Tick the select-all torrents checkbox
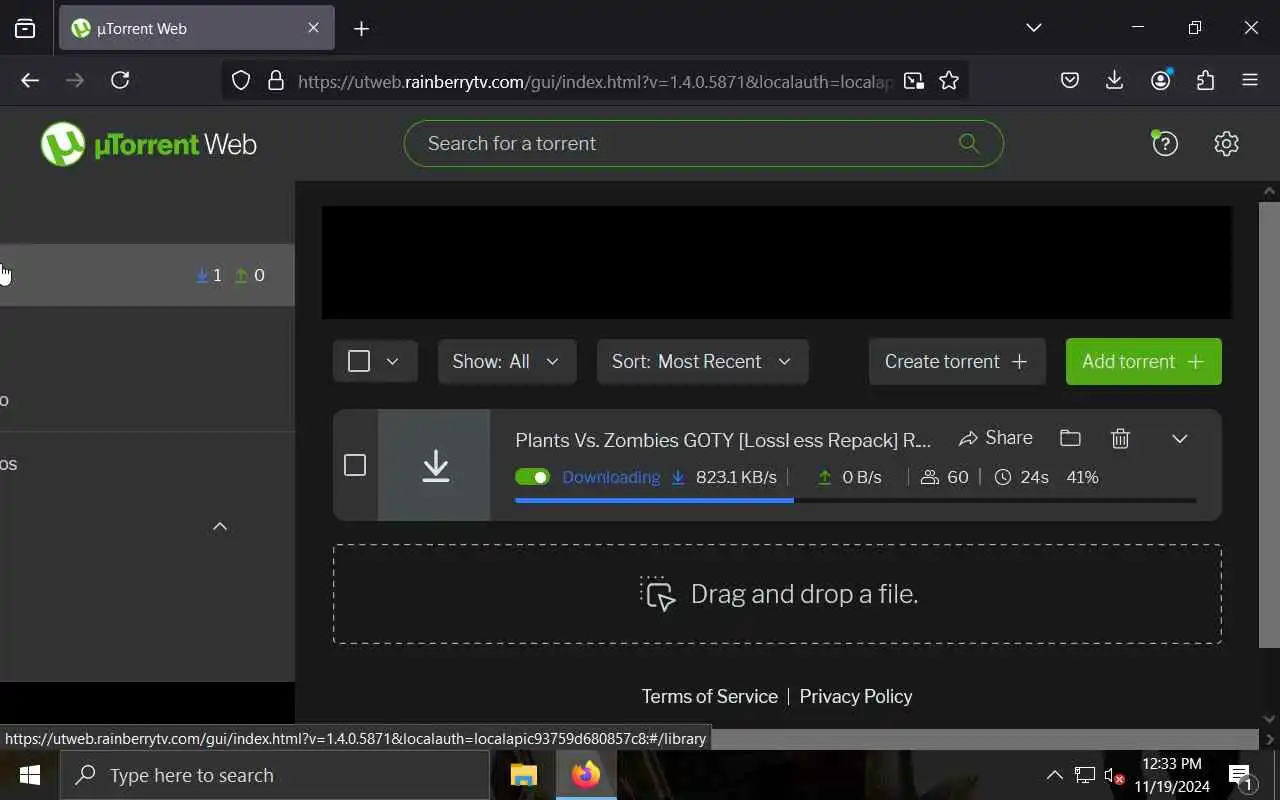 (x=359, y=361)
